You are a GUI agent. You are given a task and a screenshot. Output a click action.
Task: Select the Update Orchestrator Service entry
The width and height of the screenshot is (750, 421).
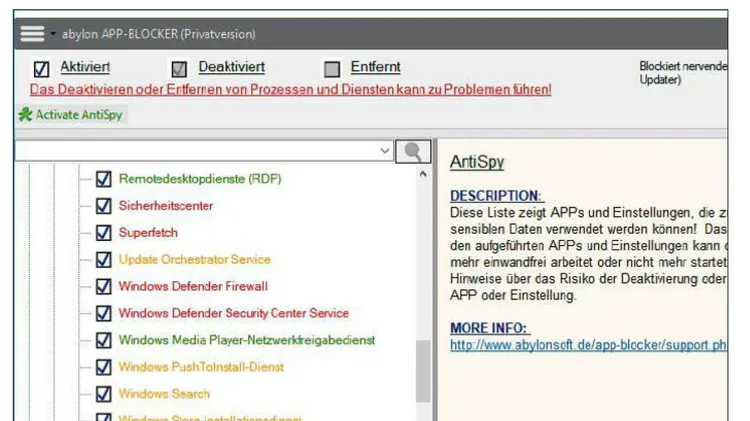pos(195,259)
